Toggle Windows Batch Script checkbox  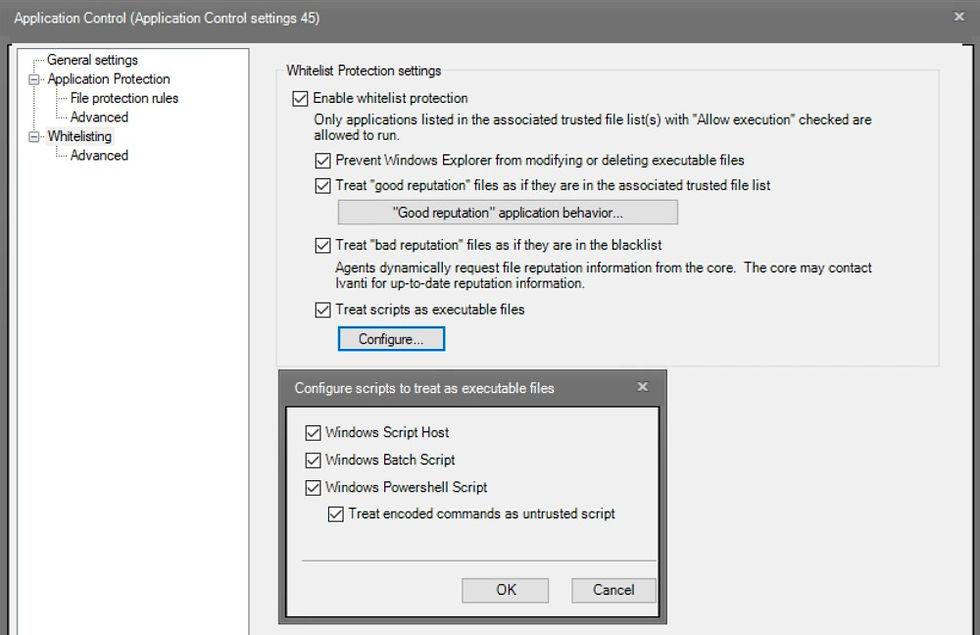[x=312, y=461]
